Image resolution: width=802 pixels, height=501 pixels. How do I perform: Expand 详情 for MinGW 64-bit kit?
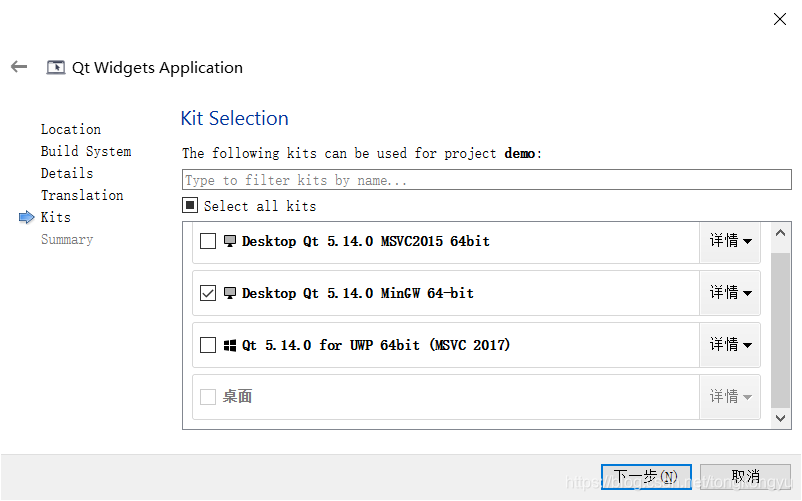point(730,293)
